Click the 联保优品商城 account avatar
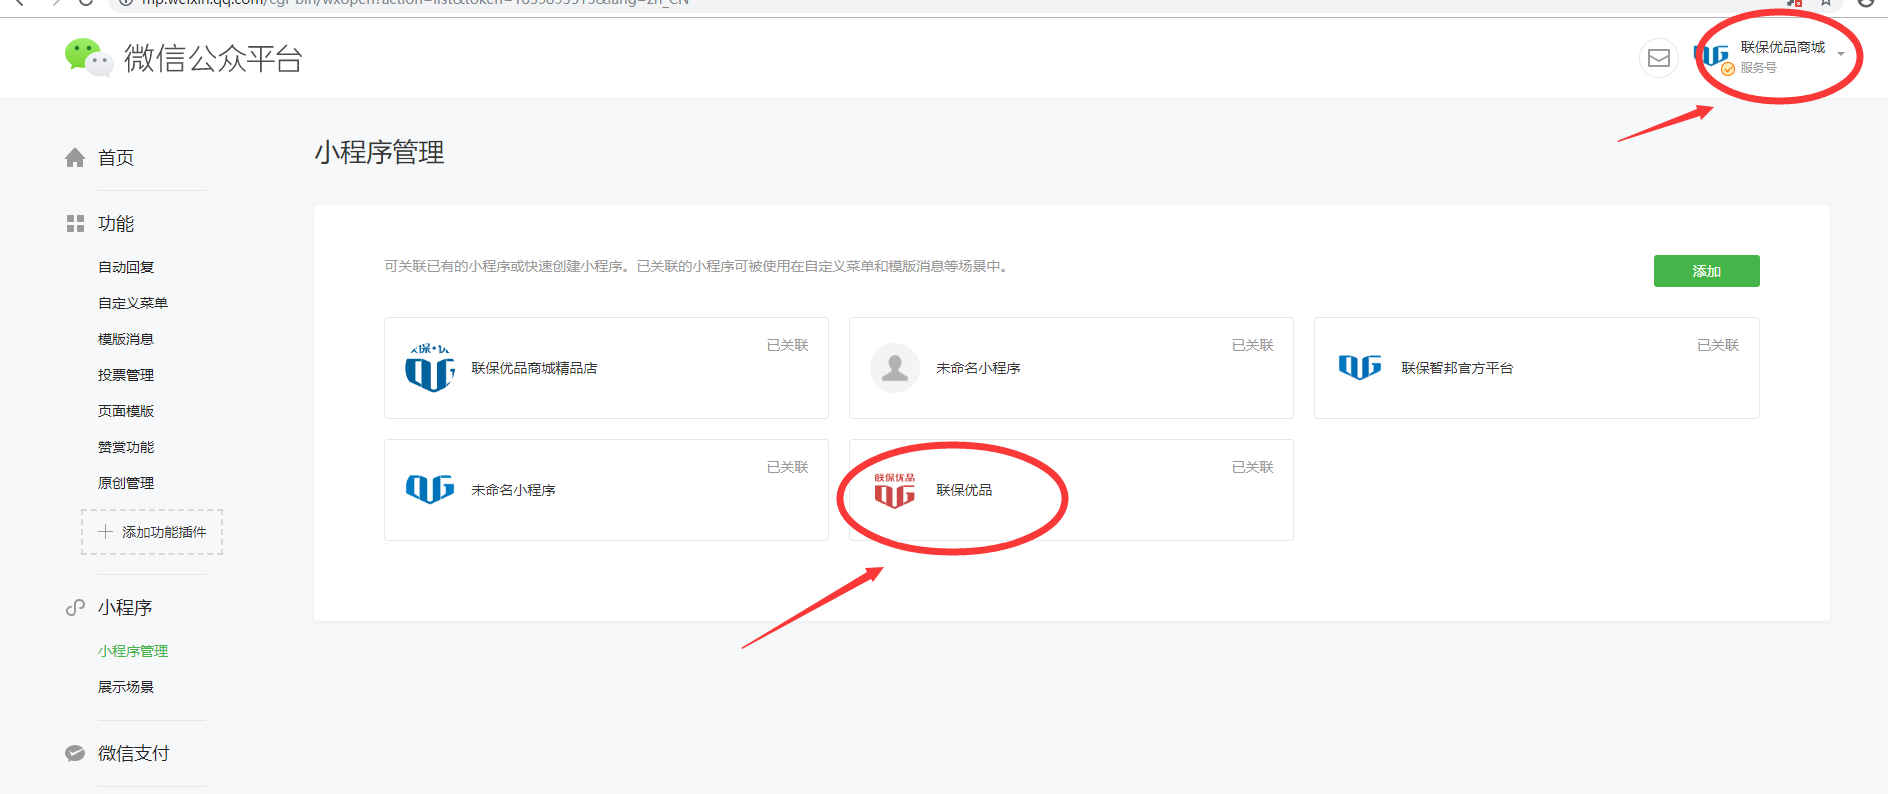Image resolution: width=1888 pixels, height=794 pixels. click(1713, 57)
